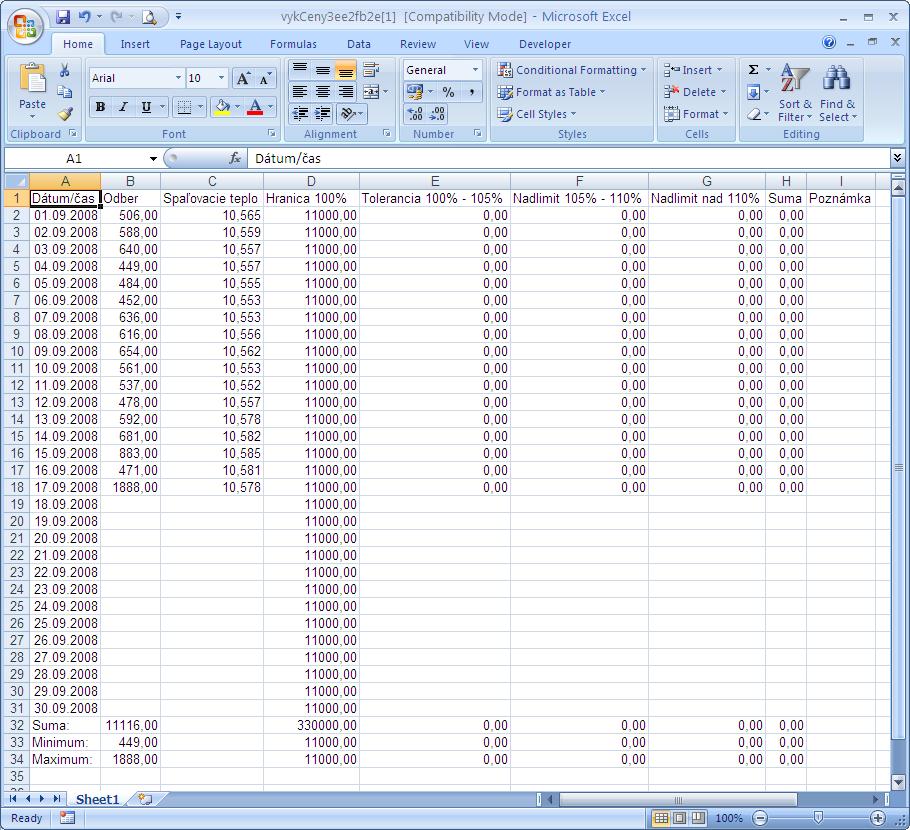Merge and center the selected cells
910x830 pixels.
click(371, 92)
